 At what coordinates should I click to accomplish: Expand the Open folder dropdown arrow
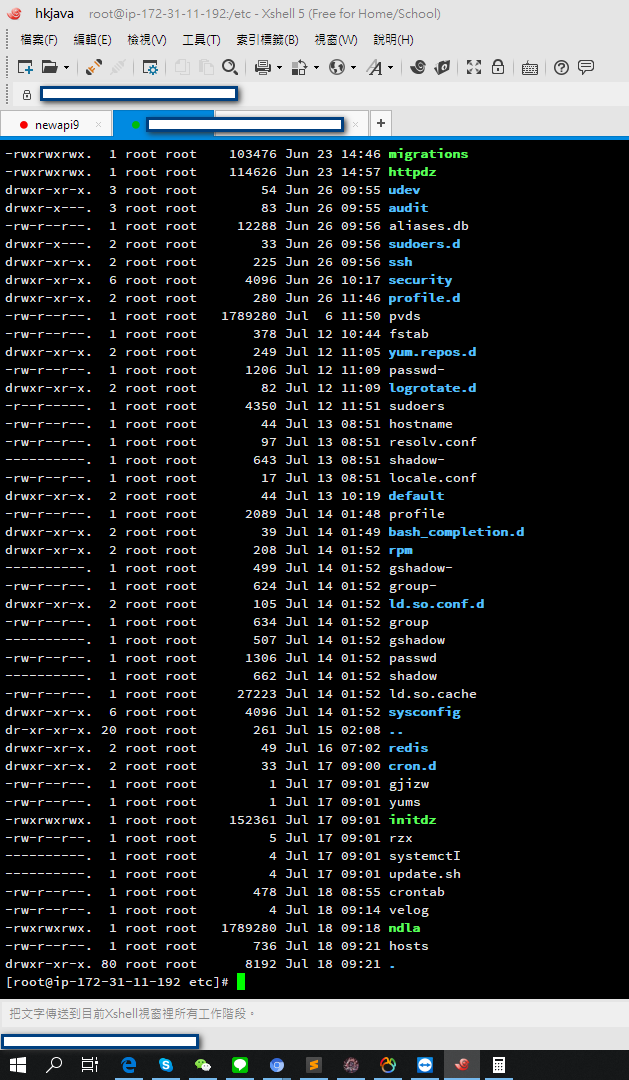[66, 68]
